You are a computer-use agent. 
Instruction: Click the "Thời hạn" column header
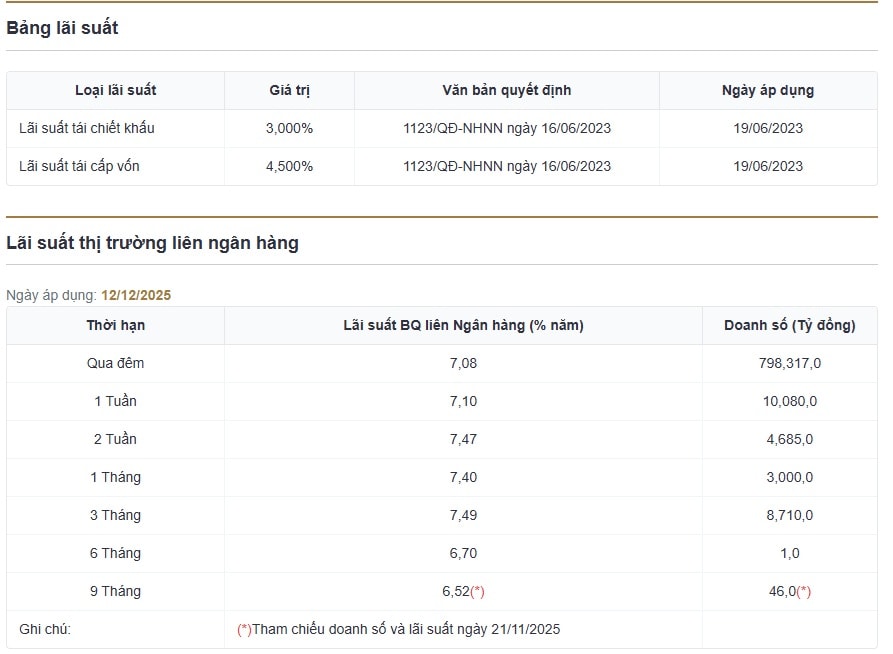116,325
